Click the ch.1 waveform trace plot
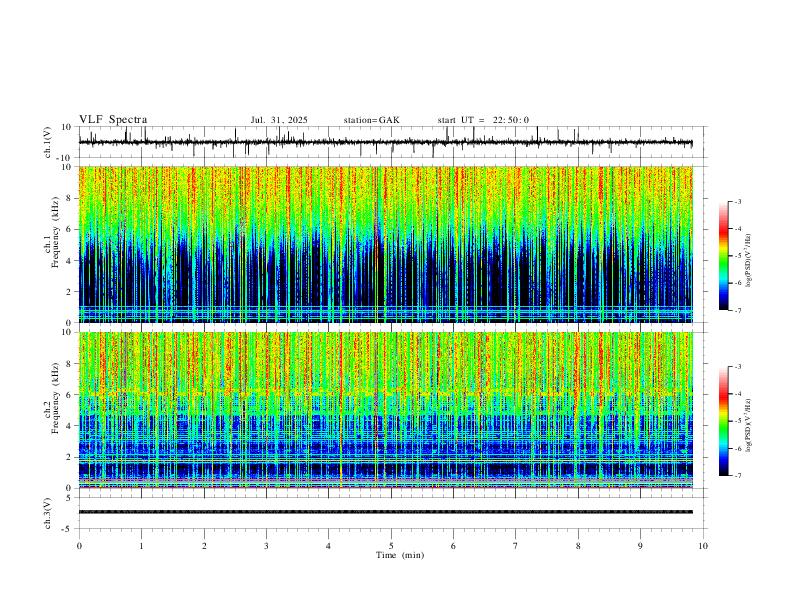 coord(385,142)
